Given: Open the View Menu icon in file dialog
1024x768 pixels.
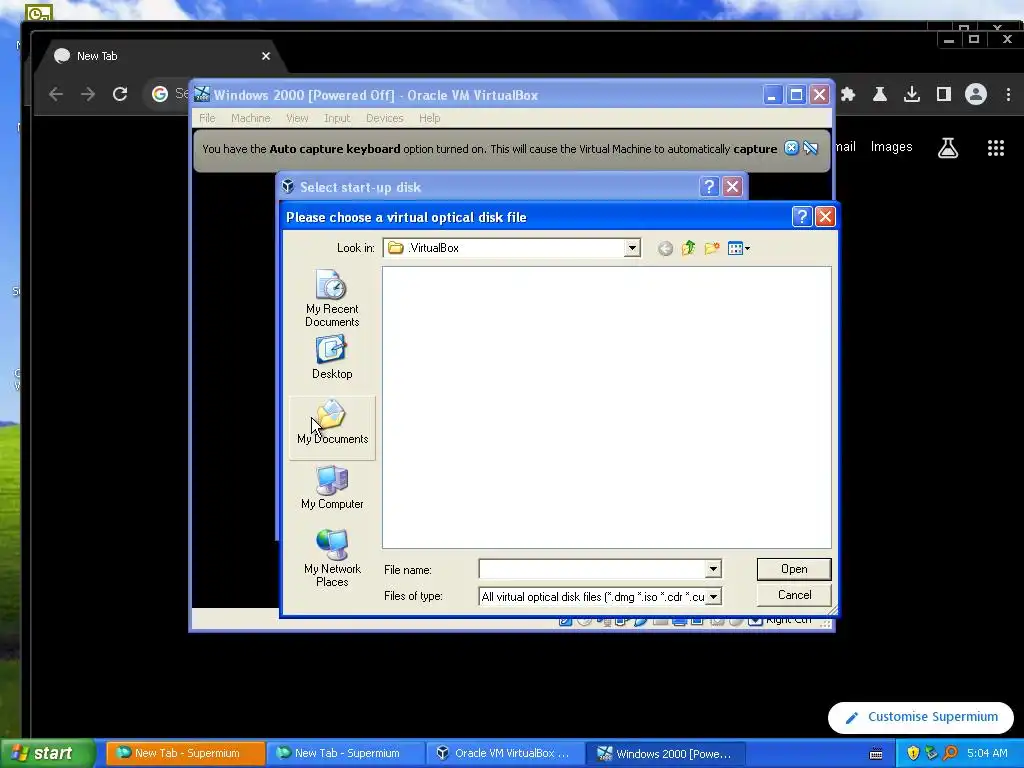Looking at the screenshot, I should pyautogui.click(x=739, y=248).
